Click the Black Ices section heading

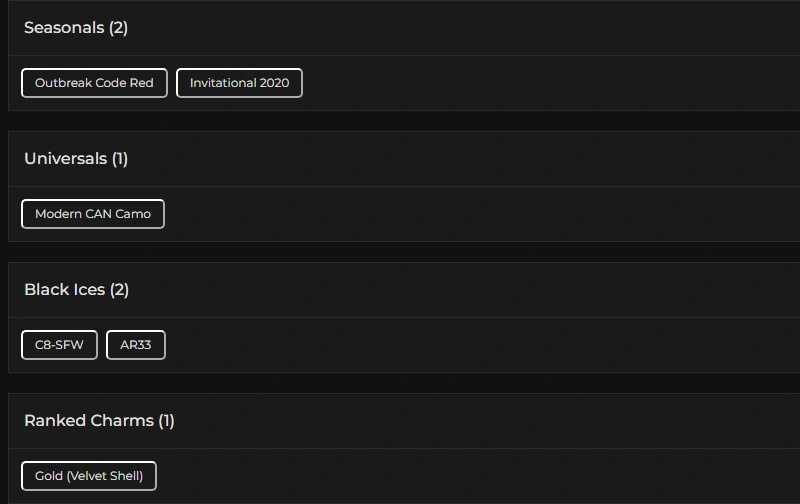[x=64, y=290]
